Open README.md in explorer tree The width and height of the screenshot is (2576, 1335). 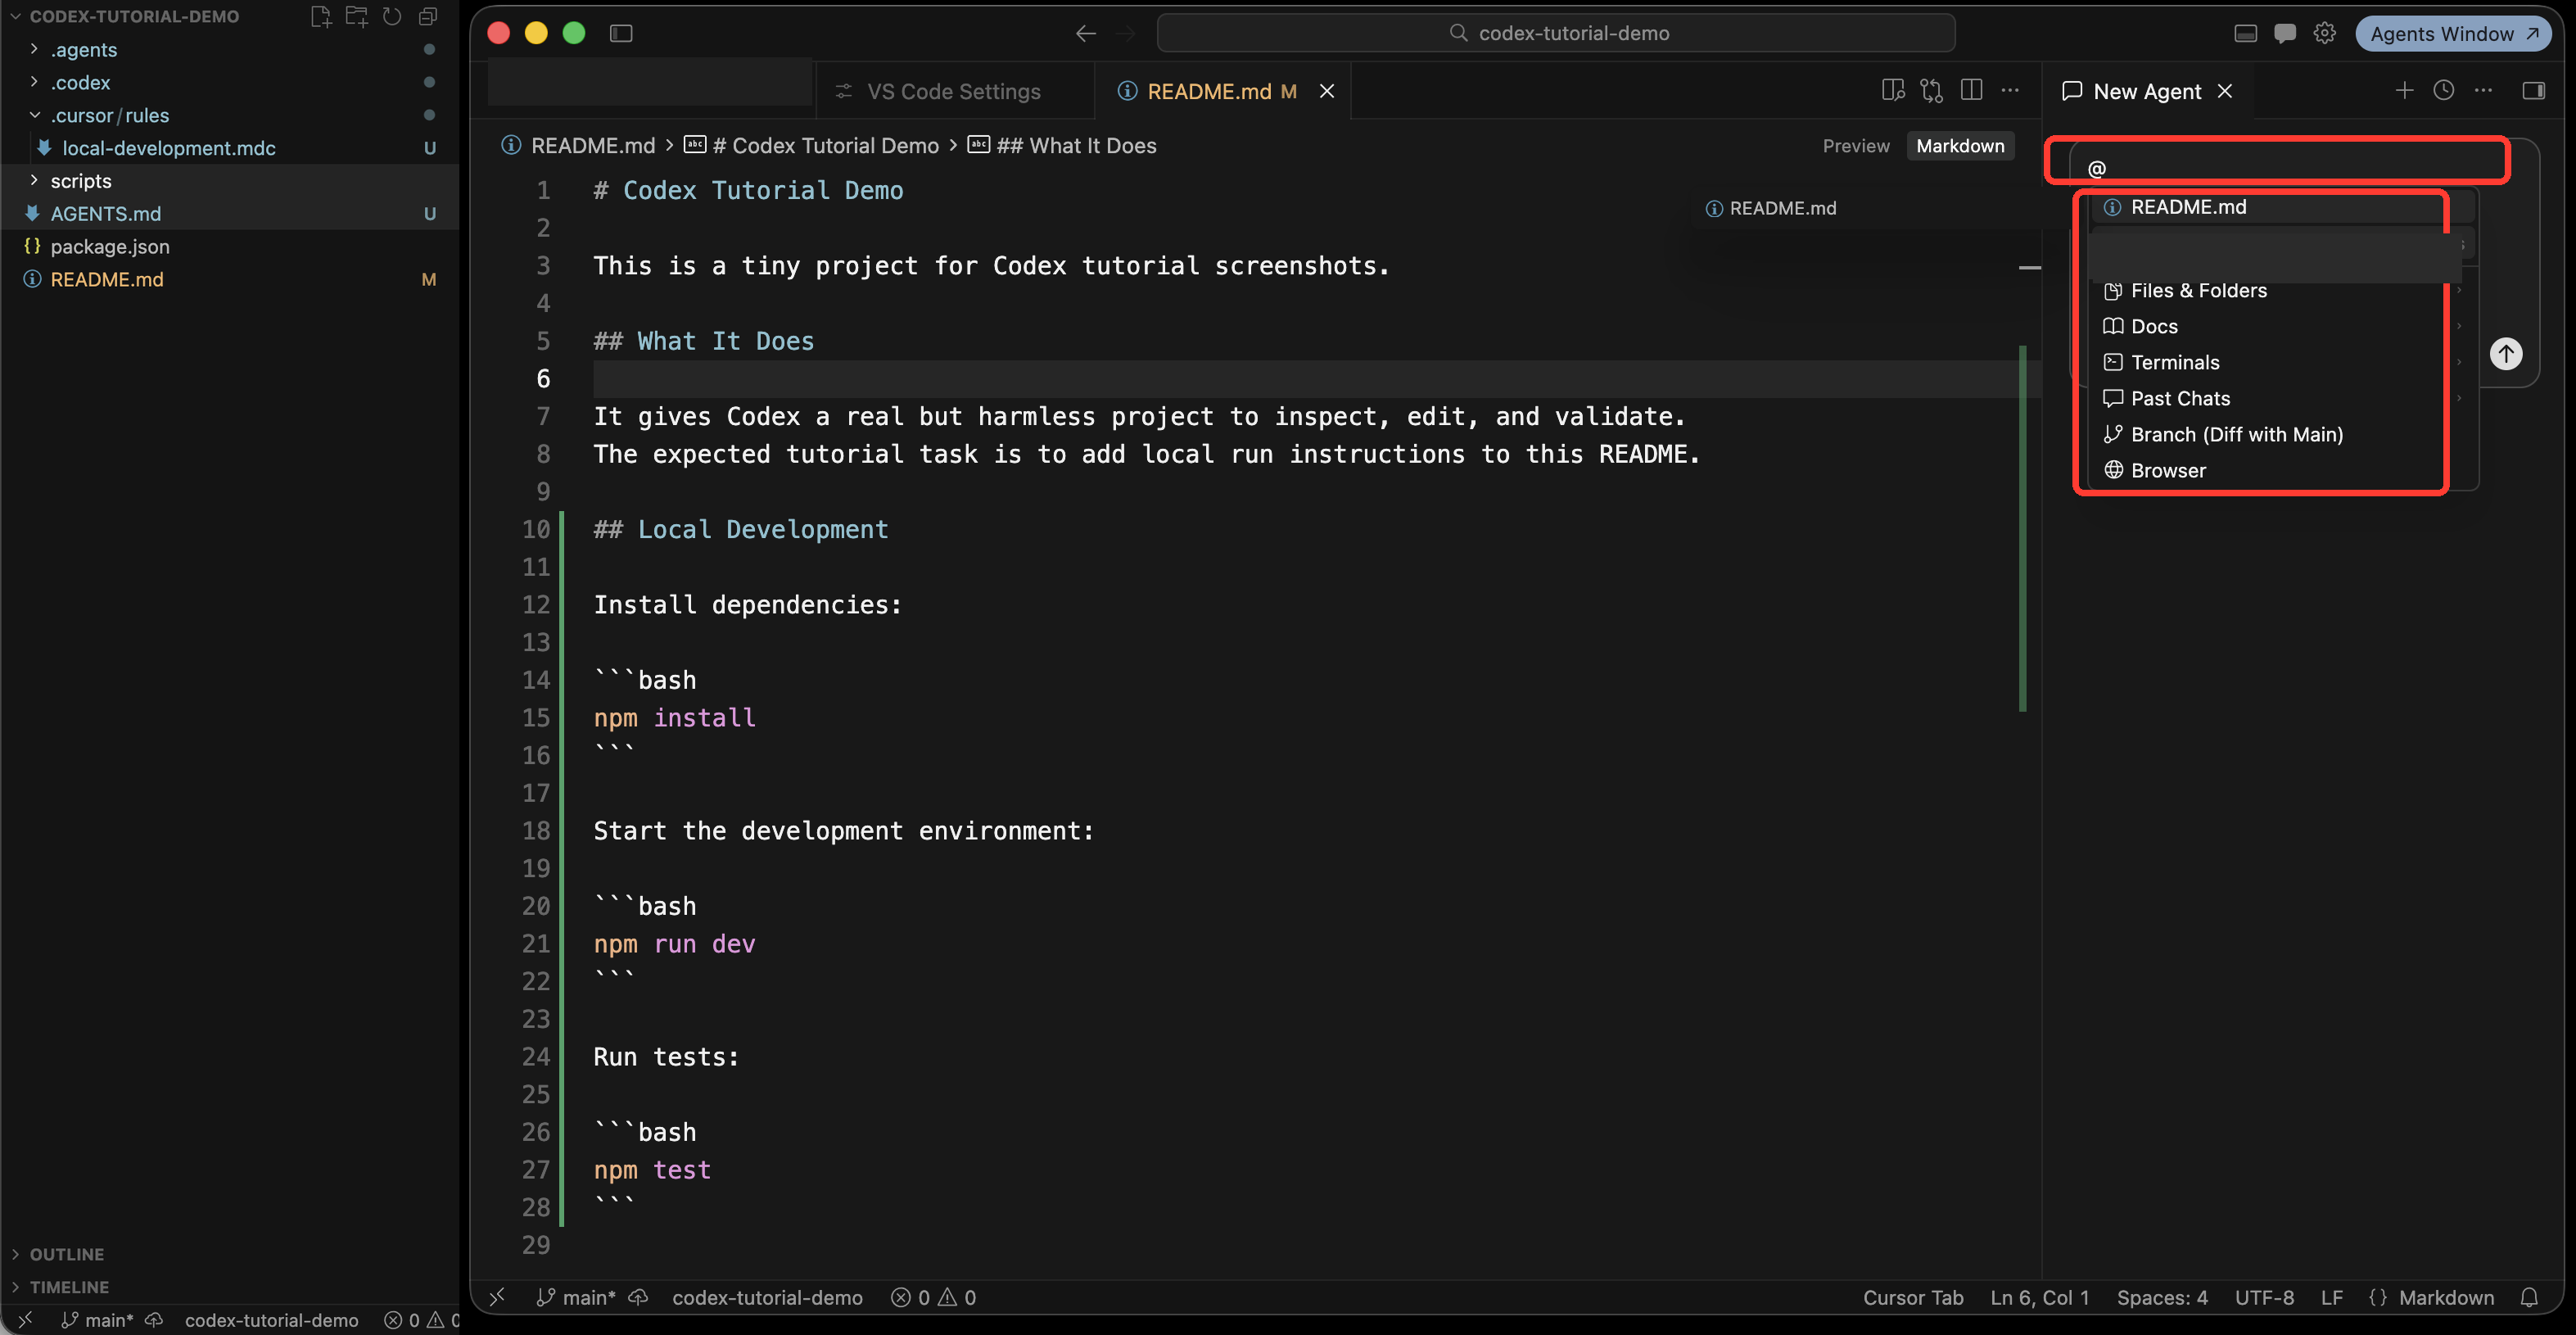(228, 279)
